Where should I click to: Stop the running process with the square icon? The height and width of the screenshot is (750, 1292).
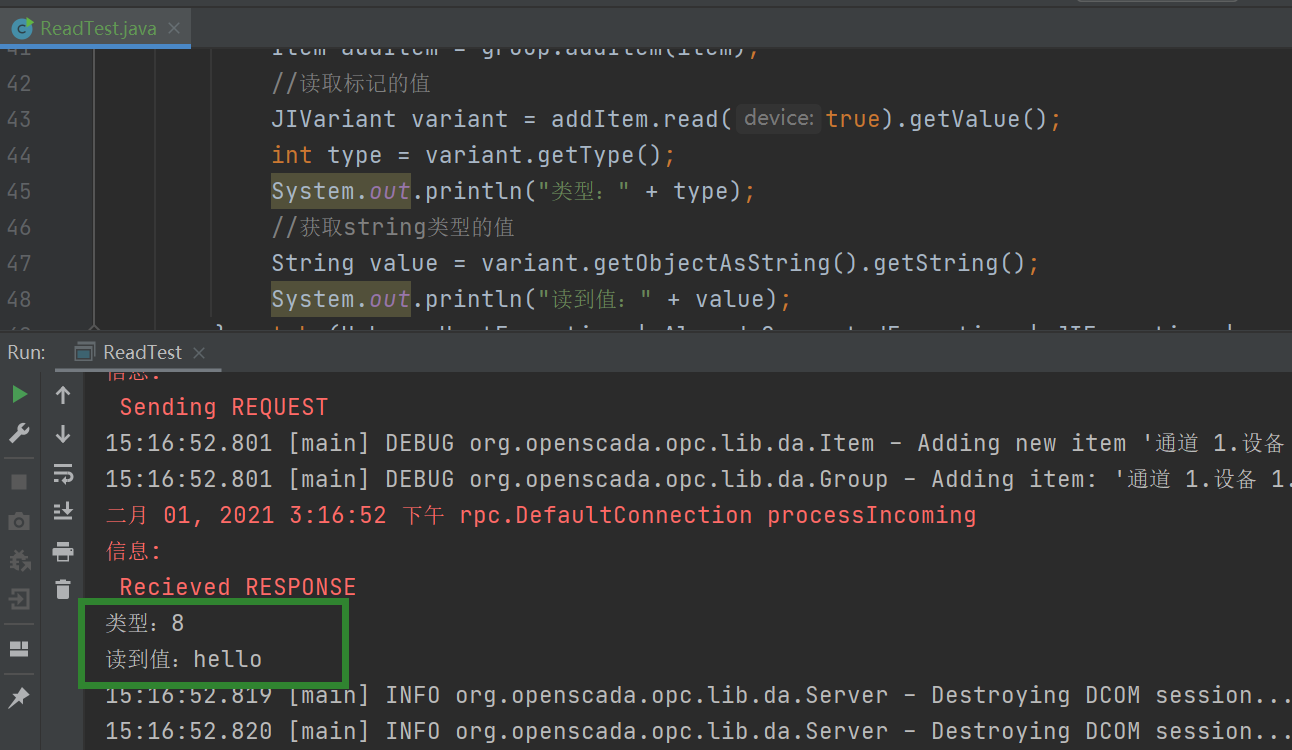[x=19, y=482]
